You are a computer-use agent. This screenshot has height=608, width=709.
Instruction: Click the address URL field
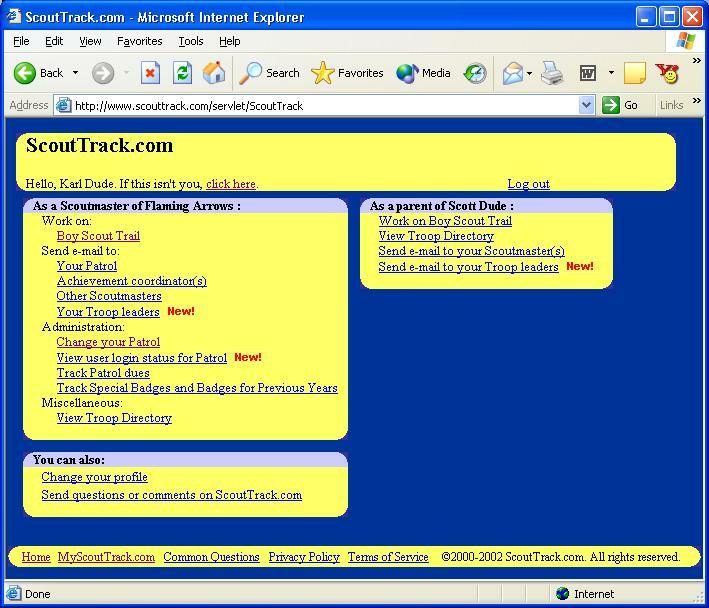[x=325, y=105]
